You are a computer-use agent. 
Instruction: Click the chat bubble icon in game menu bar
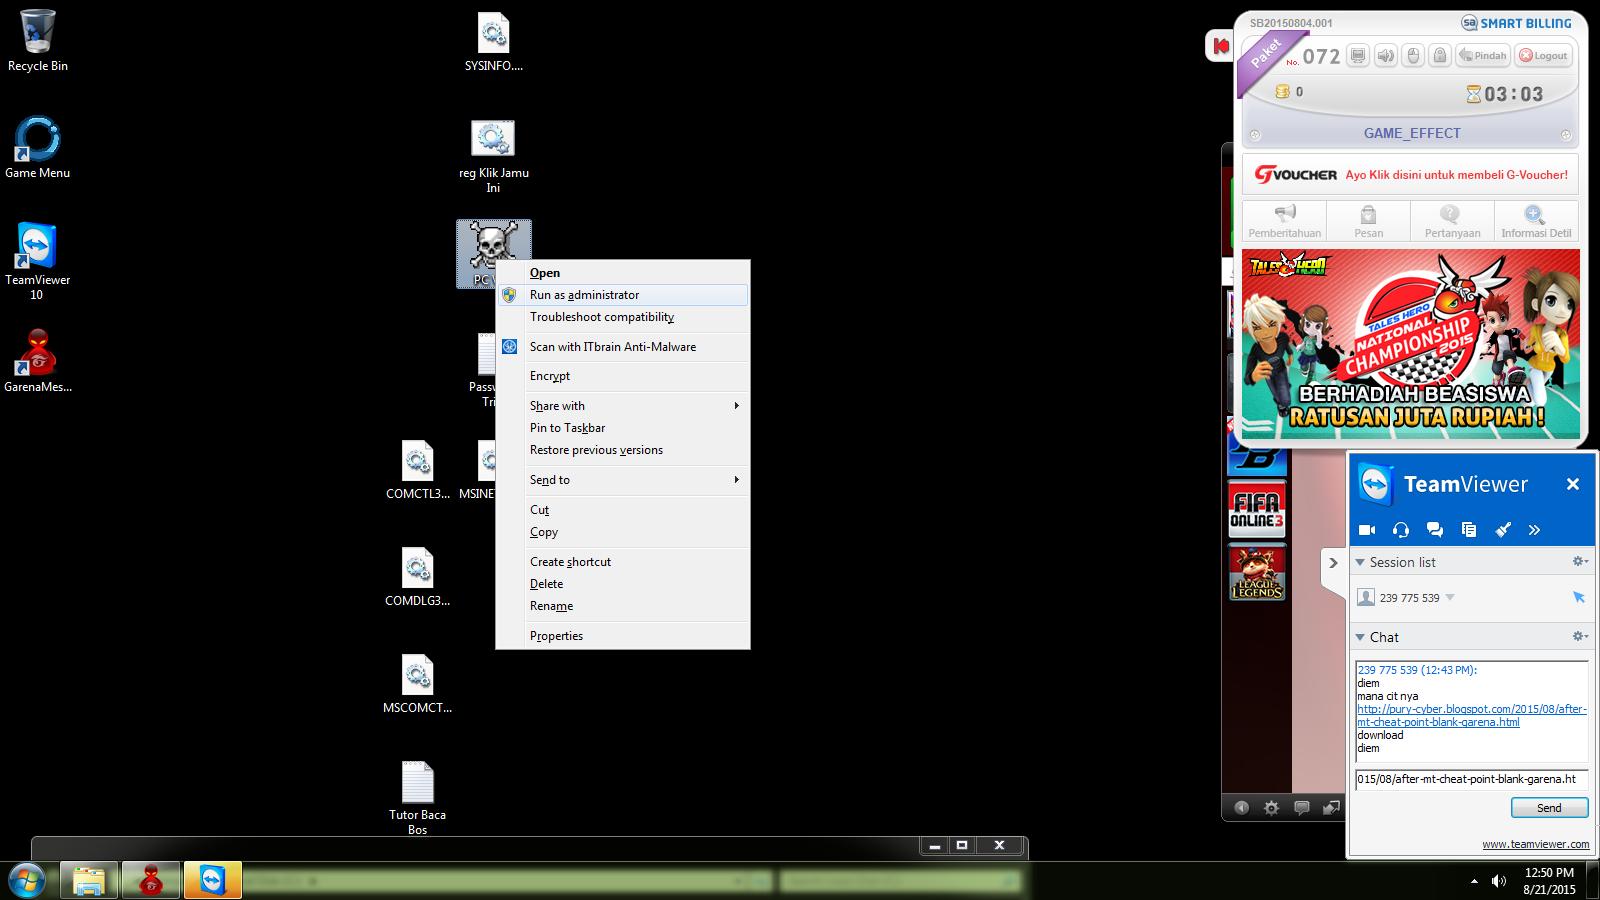[1301, 808]
